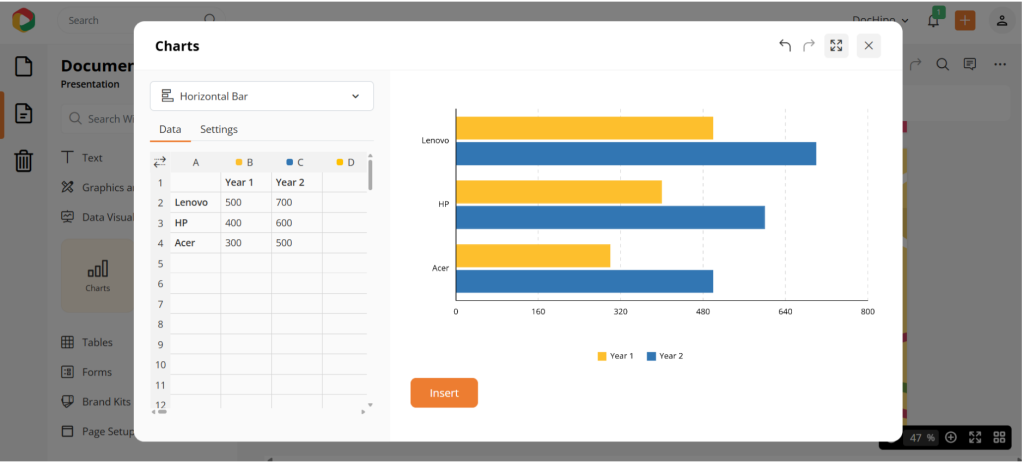Open the comments icon in editor toolbar
The height and width of the screenshot is (463, 1024).
[970, 64]
